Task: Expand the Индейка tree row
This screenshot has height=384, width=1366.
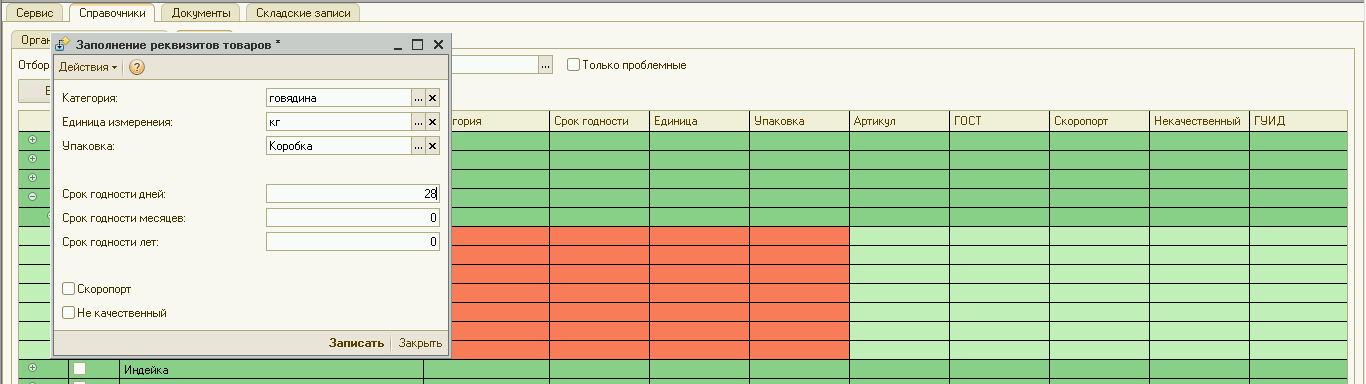Action: [32, 369]
